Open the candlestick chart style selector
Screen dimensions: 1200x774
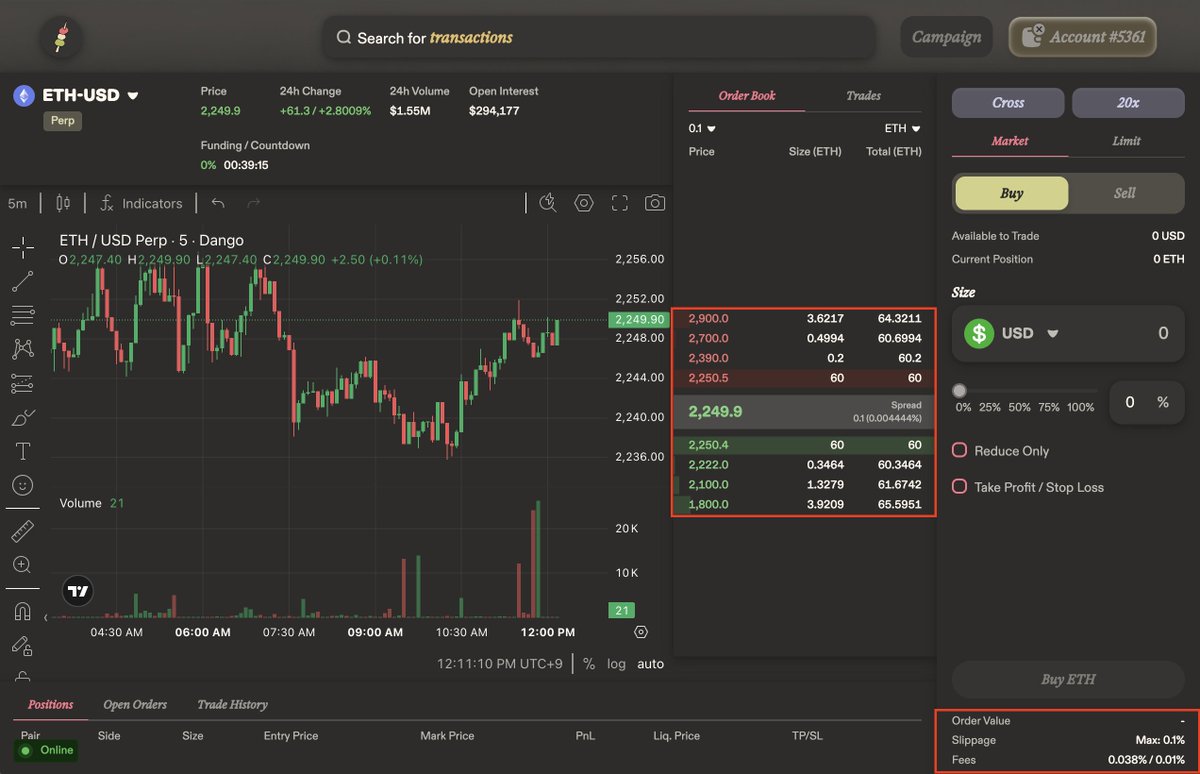63,203
